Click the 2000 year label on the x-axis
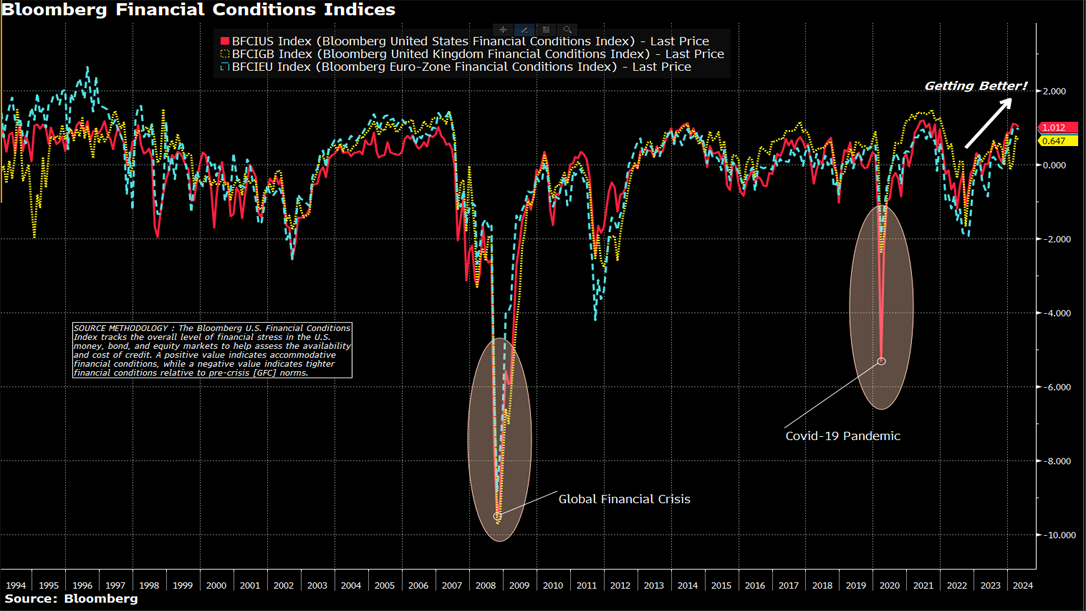The width and height of the screenshot is (1086, 611). (216, 585)
